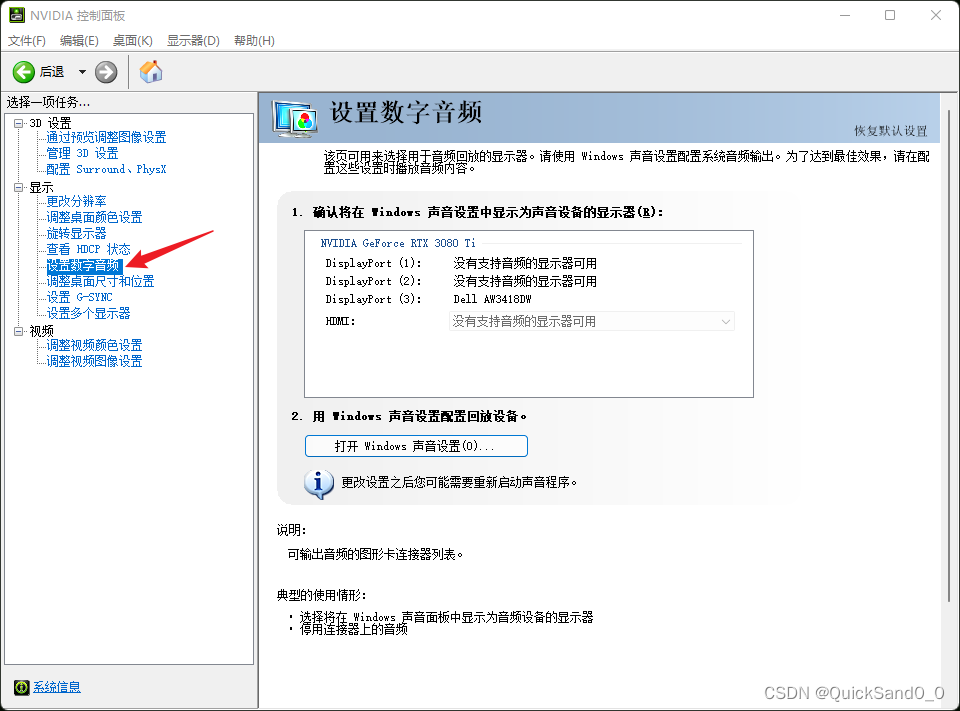Image resolution: width=960 pixels, height=711 pixels.
Task: Go to the Home page icon
Action: (x=151, y=72)
